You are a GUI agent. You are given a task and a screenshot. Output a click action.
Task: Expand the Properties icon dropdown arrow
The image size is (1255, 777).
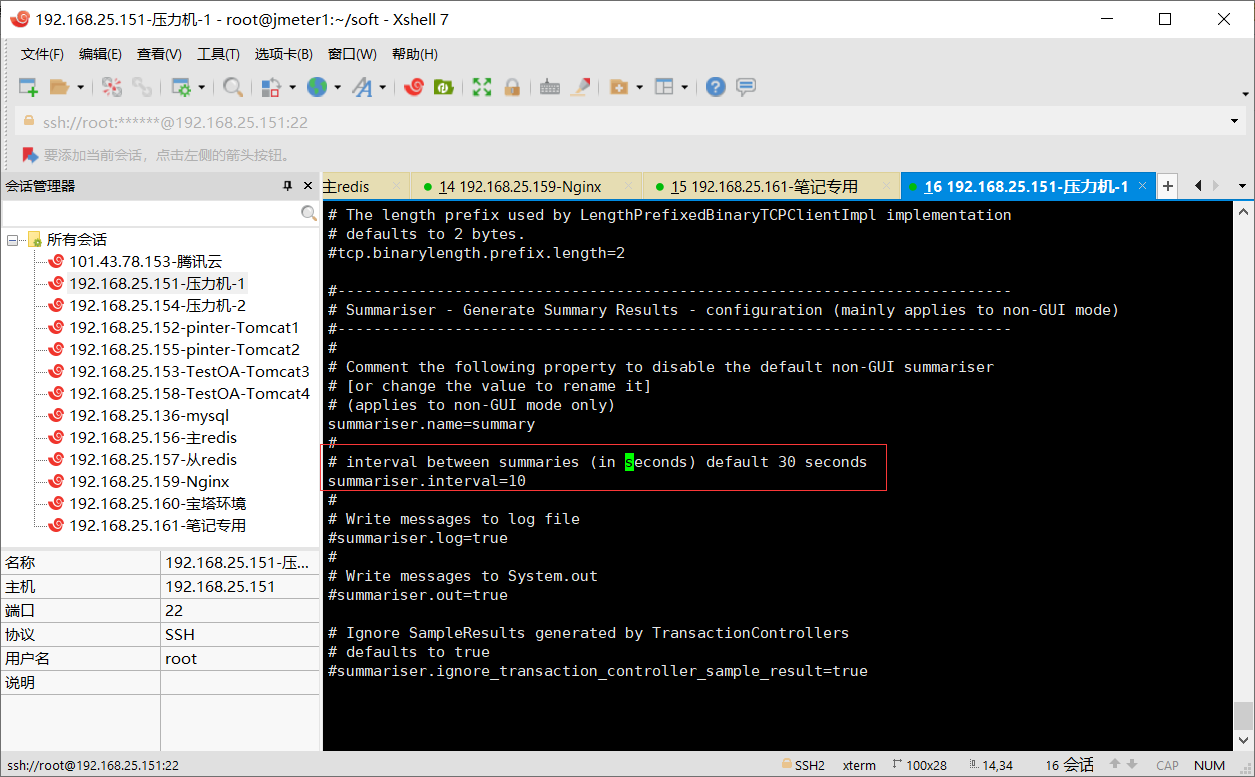201,87
